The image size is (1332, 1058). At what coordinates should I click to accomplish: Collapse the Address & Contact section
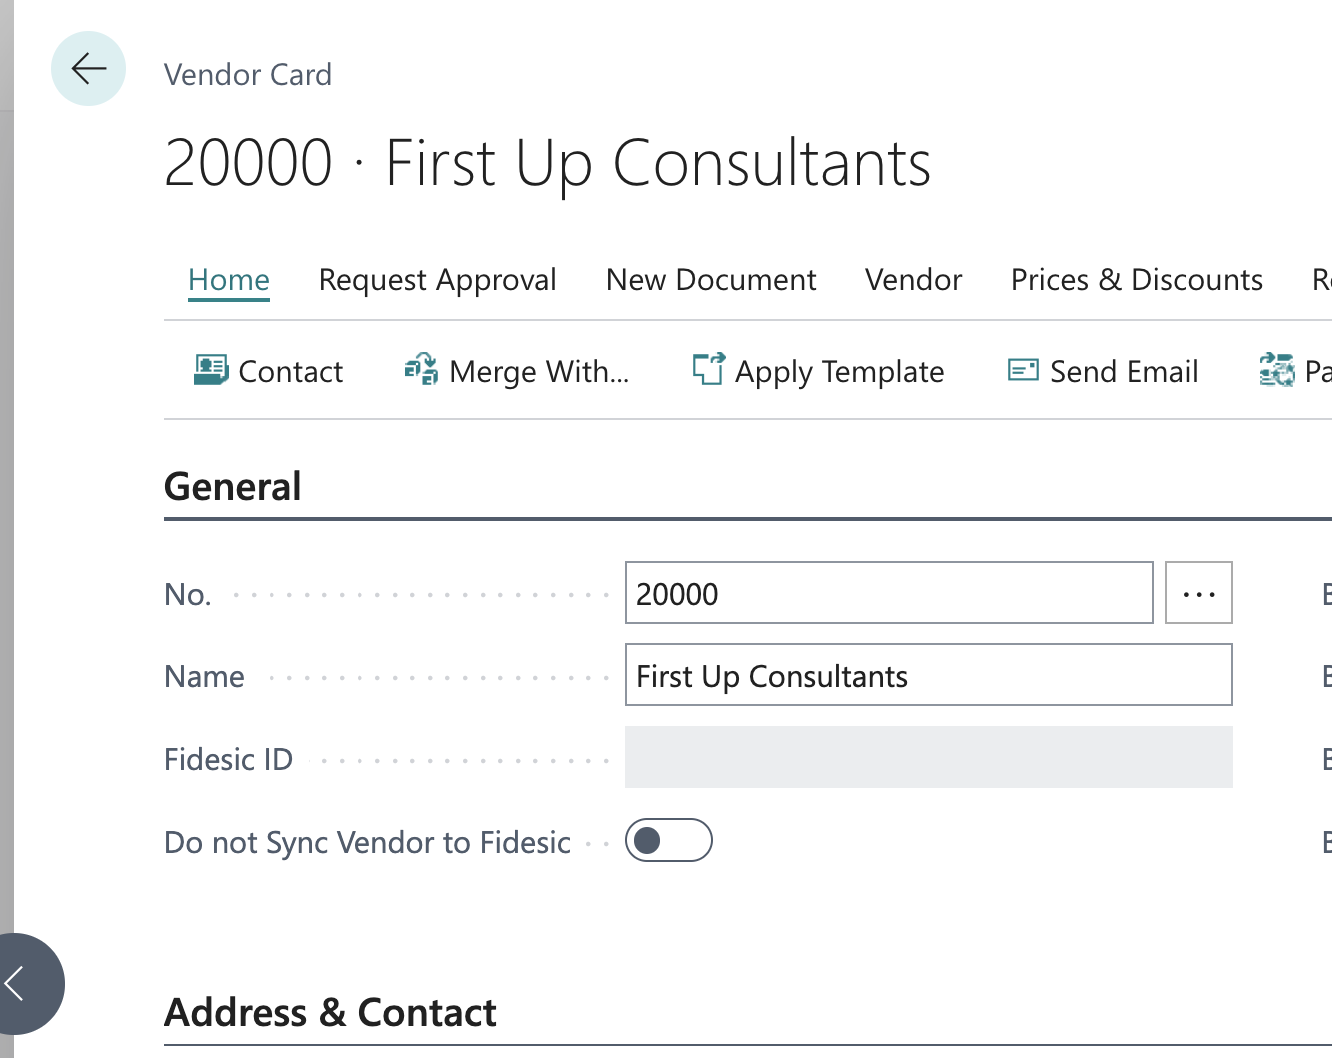tap(330, 1012)
